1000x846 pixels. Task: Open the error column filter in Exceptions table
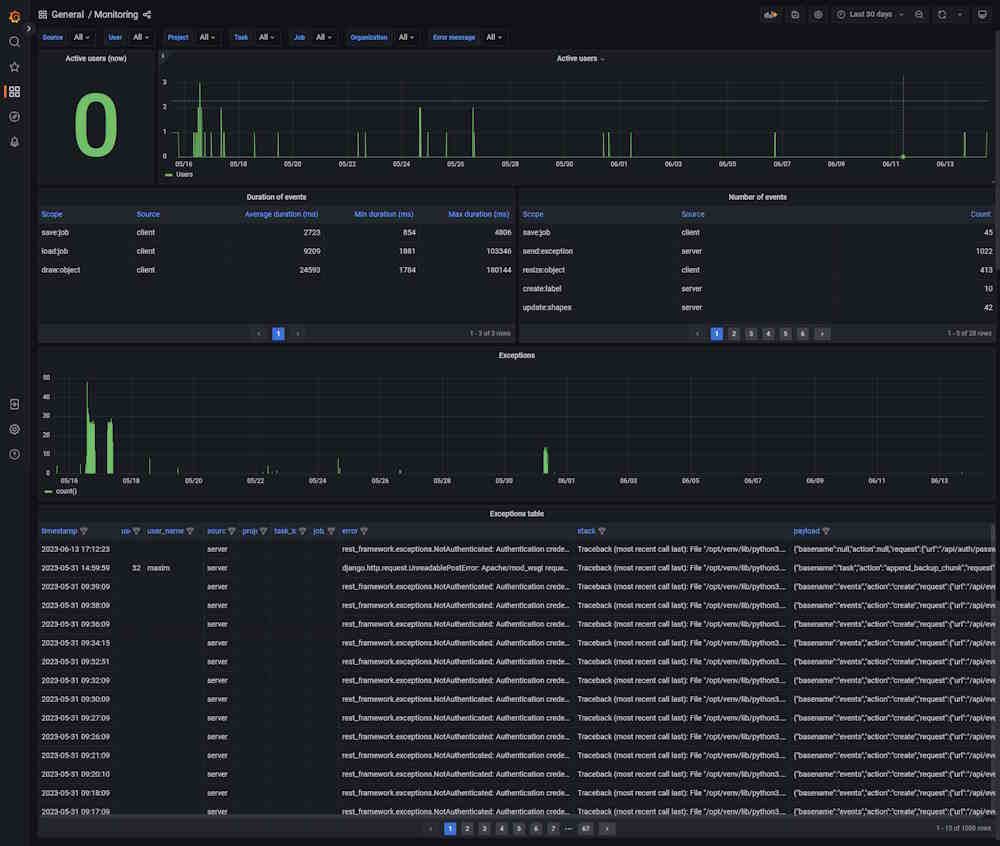point(362,531)
